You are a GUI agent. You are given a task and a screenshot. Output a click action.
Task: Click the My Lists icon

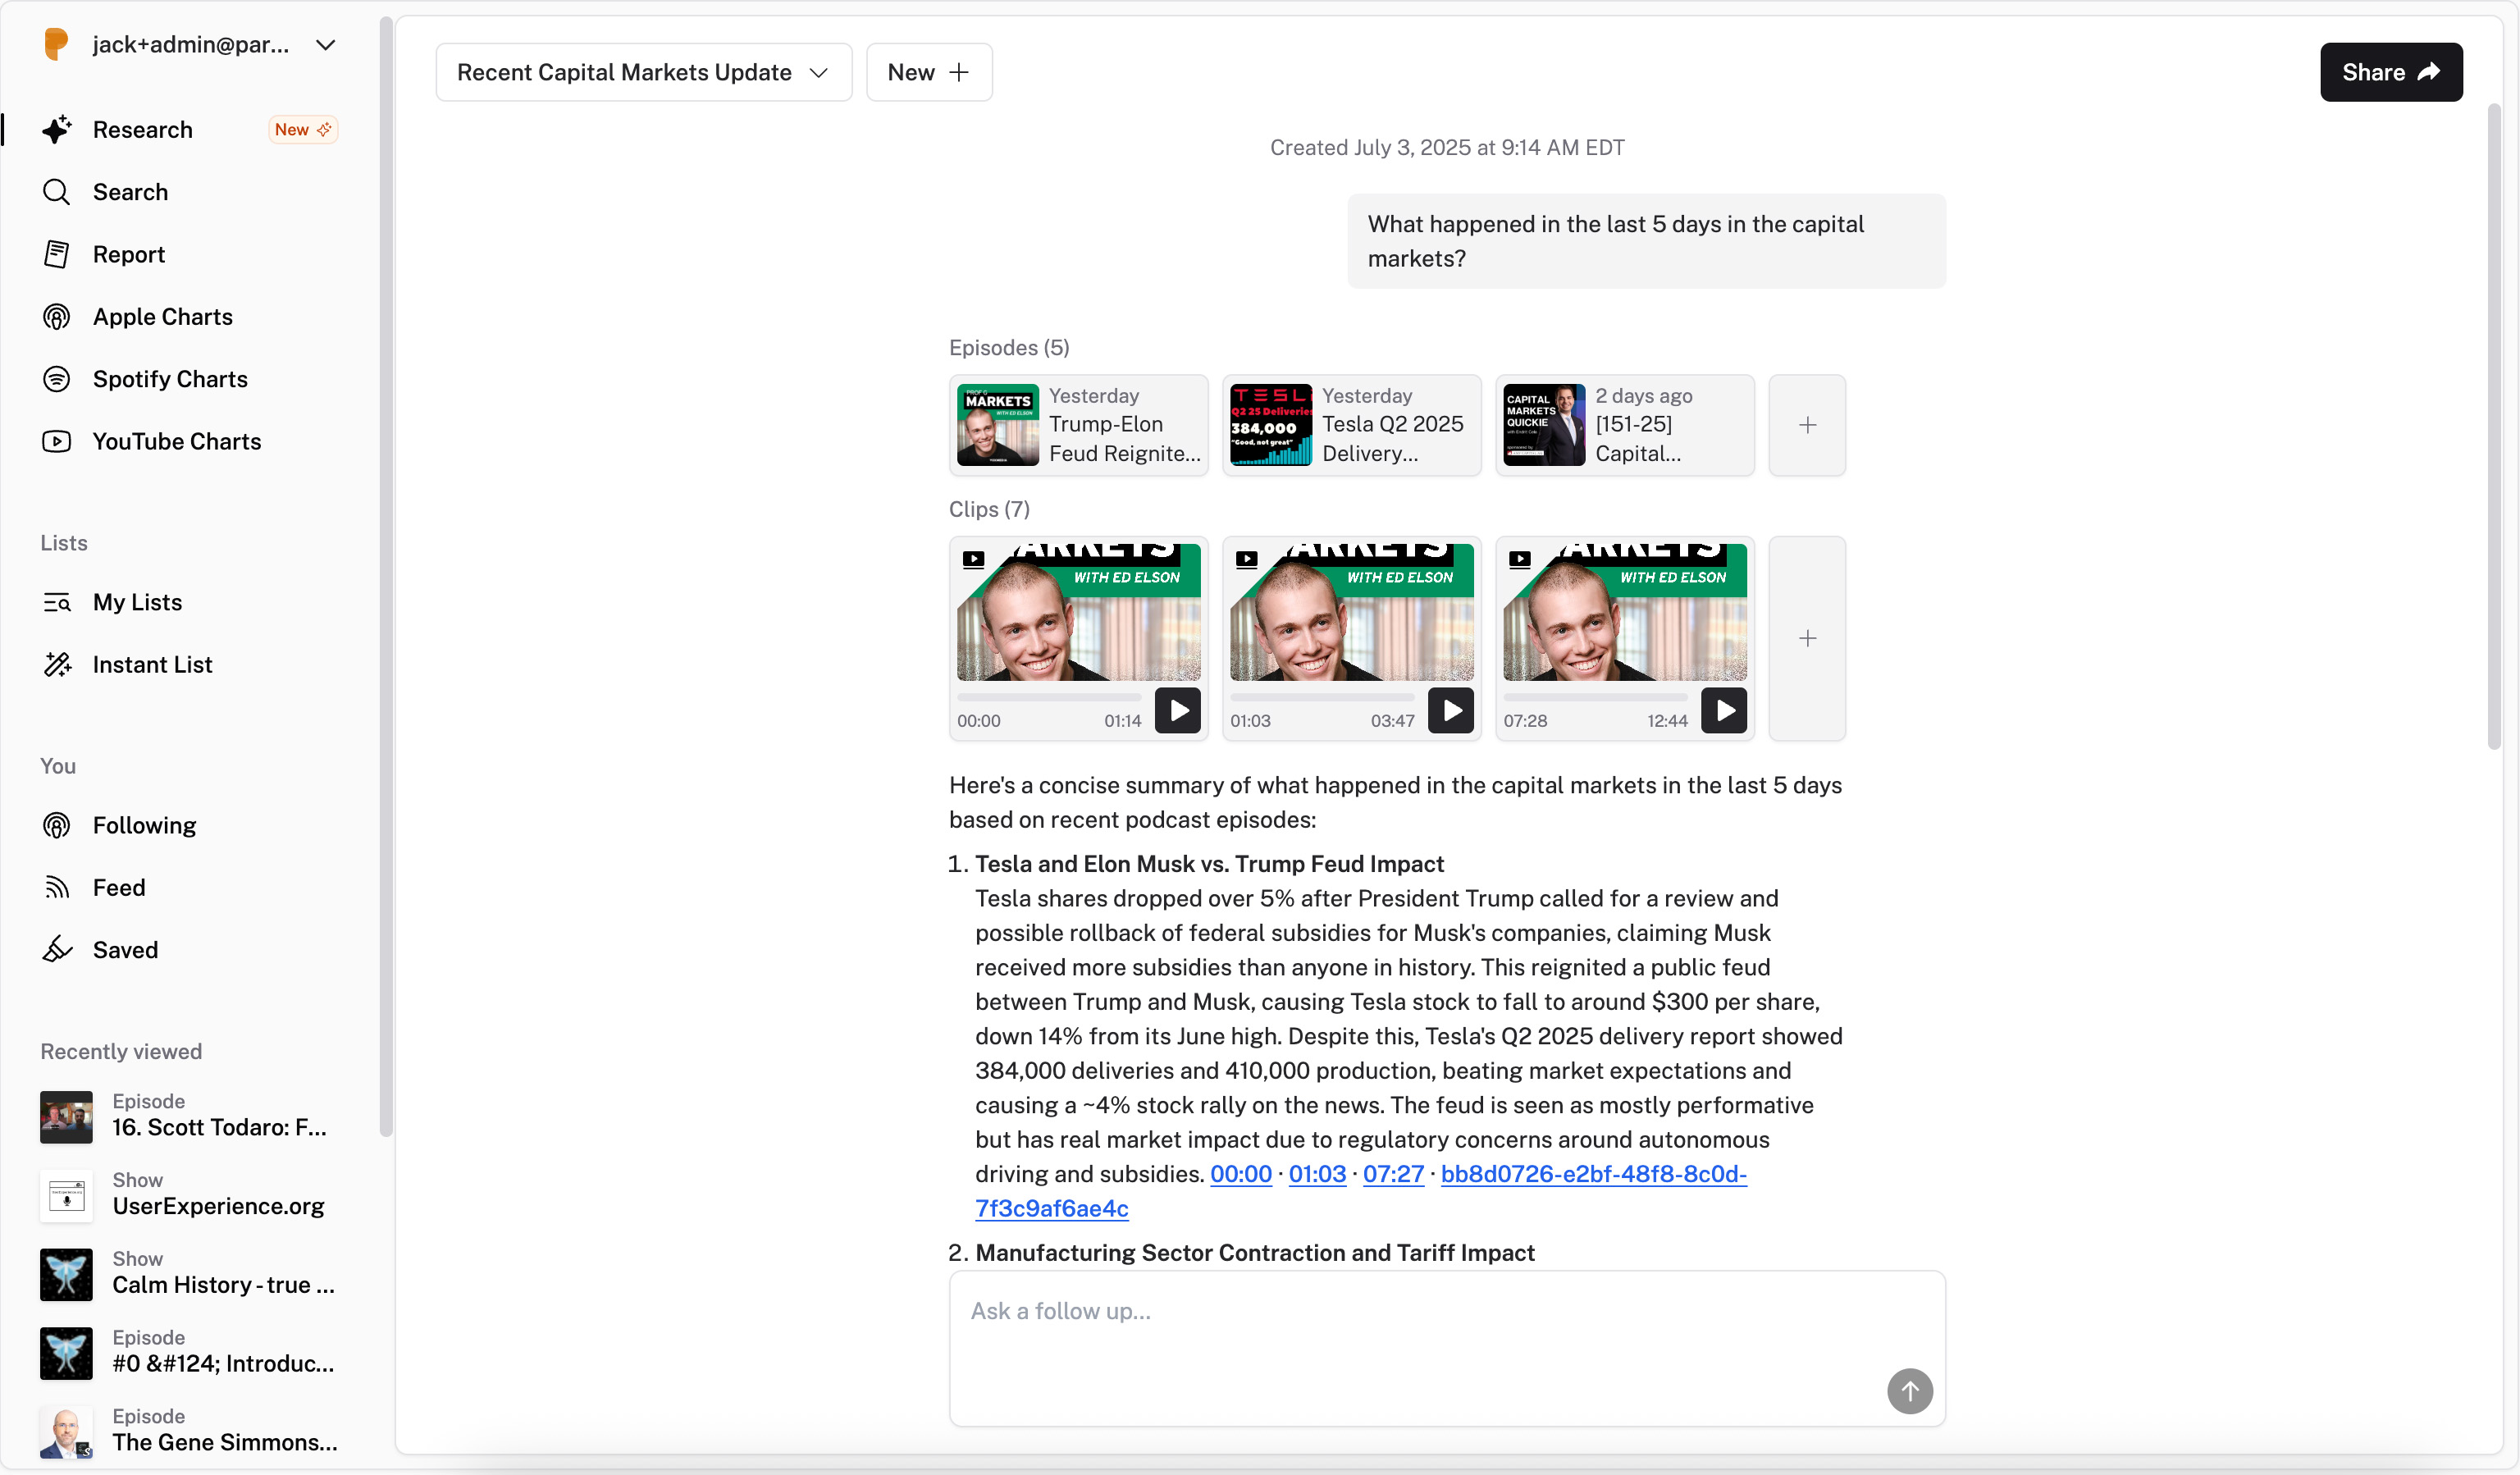pos(57,602)
